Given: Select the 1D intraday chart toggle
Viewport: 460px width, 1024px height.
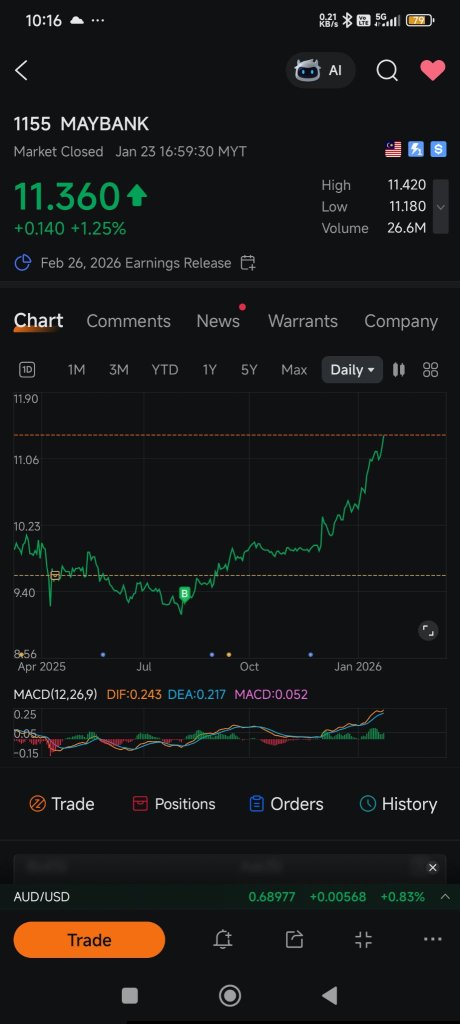Looking at the screenshot, I should (27, 370).
